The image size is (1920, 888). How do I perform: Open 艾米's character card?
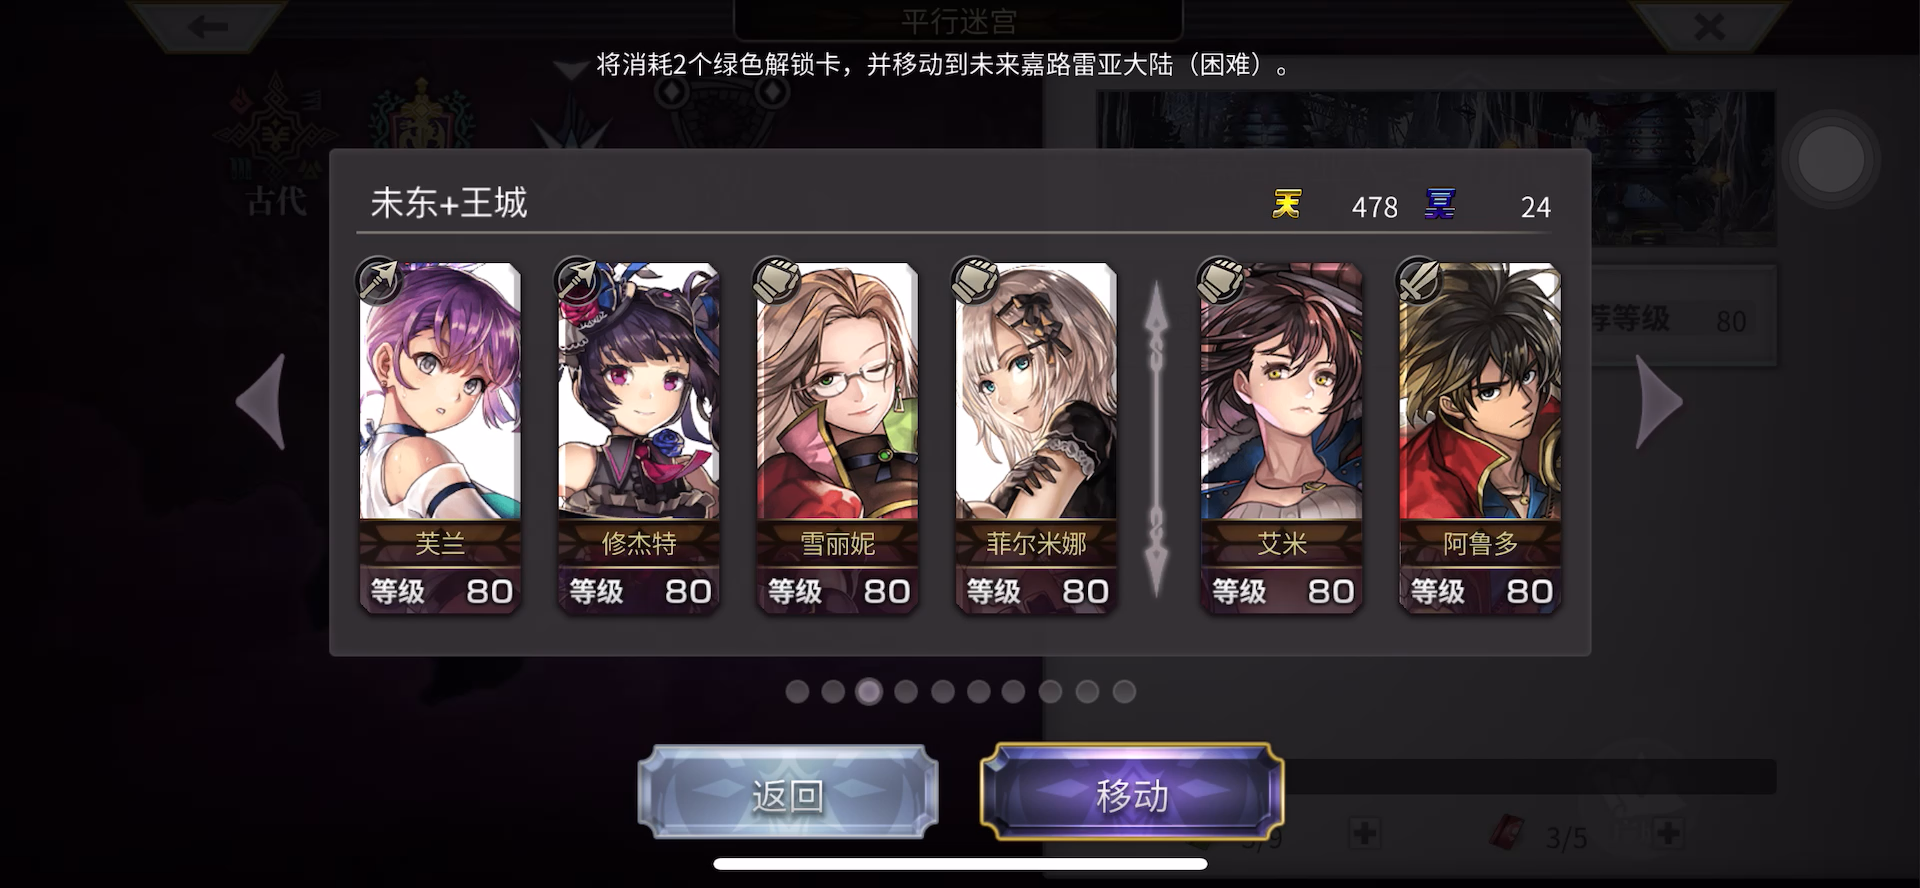pyautogui.click(x=1281, y=437)
